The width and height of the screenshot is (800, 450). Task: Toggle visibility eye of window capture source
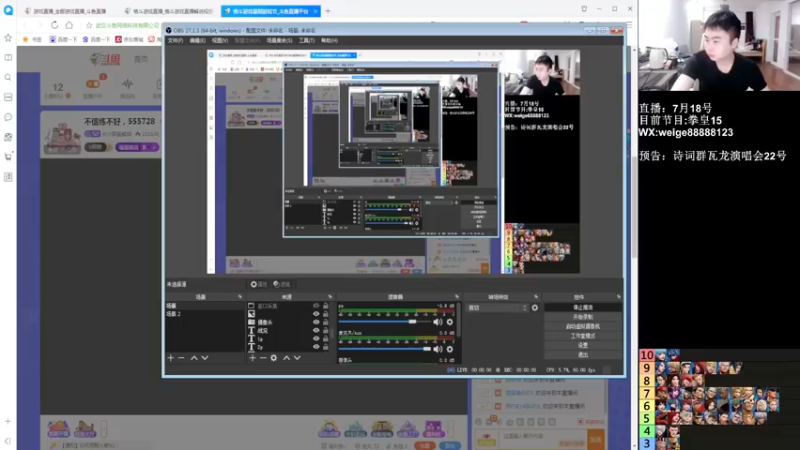pyautogui.click(x=316, y=306)
